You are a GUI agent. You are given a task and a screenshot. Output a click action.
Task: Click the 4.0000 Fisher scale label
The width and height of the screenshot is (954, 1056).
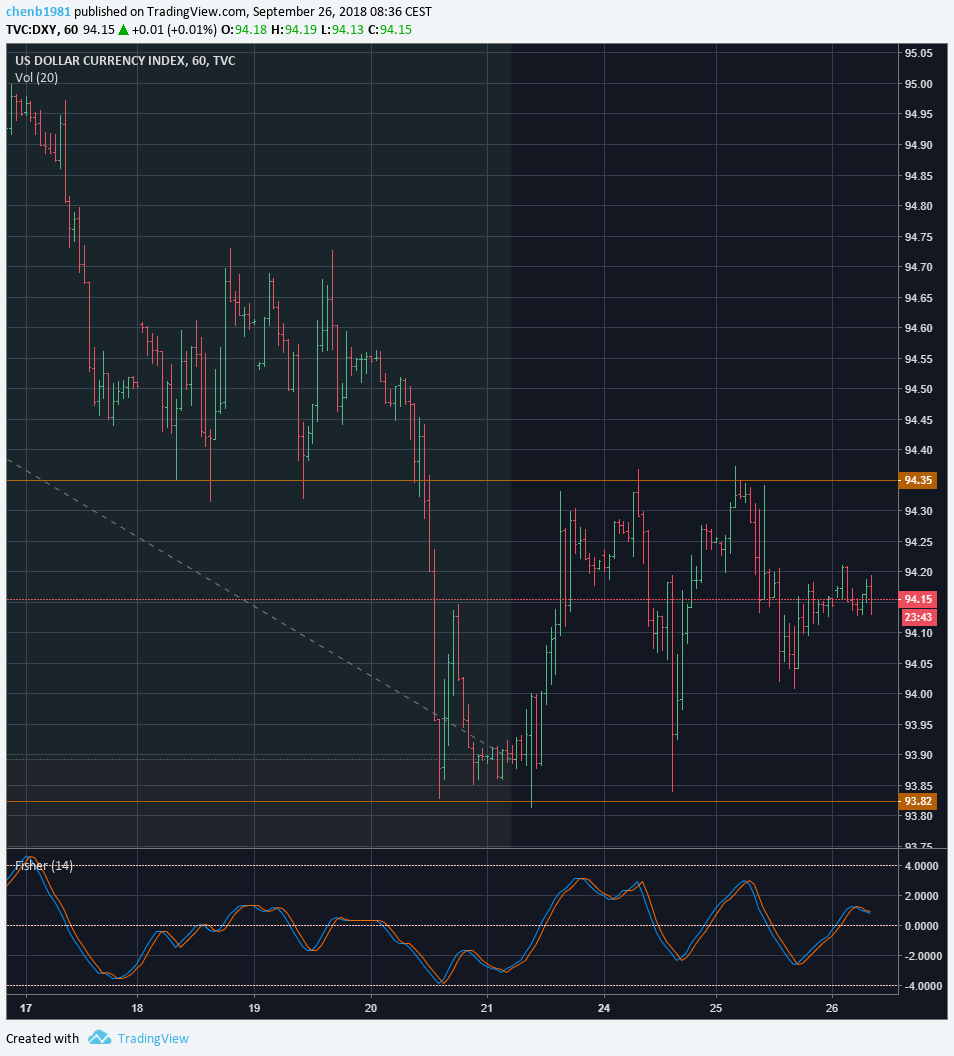(922, 866)
